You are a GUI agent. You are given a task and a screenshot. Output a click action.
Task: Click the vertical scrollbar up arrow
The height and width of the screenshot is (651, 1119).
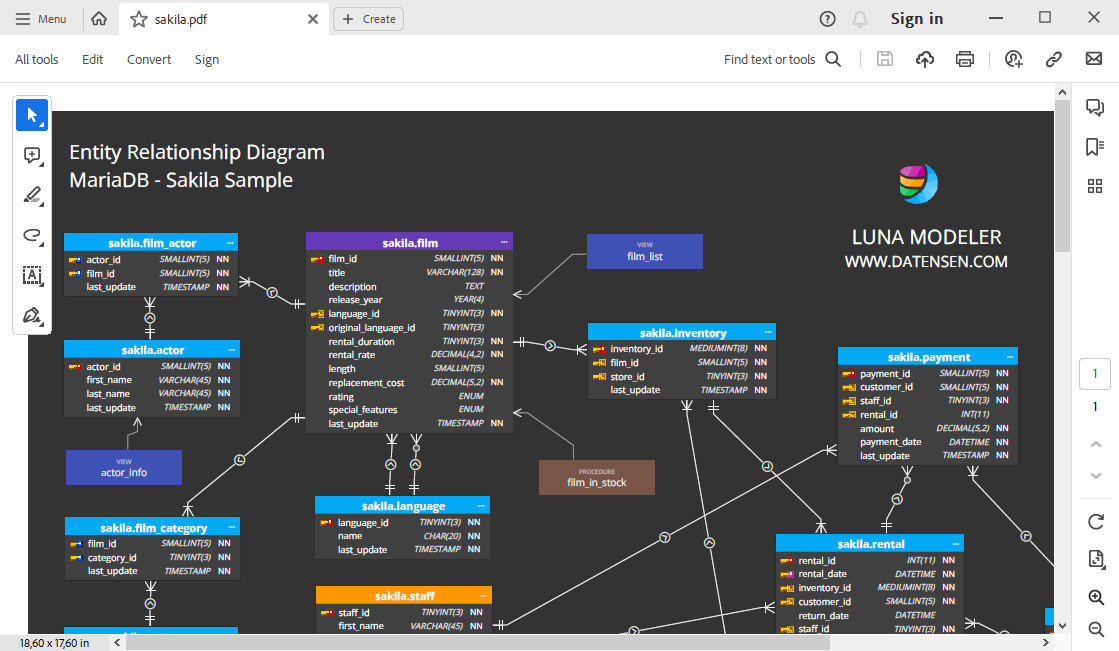click(1062, 92)
